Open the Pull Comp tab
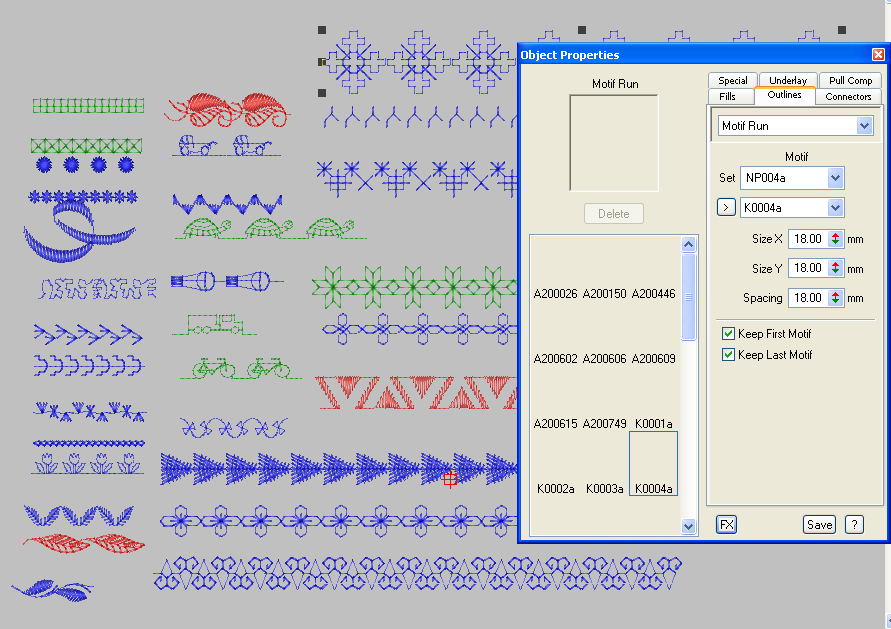891x629 pixels. pos(850,80)
